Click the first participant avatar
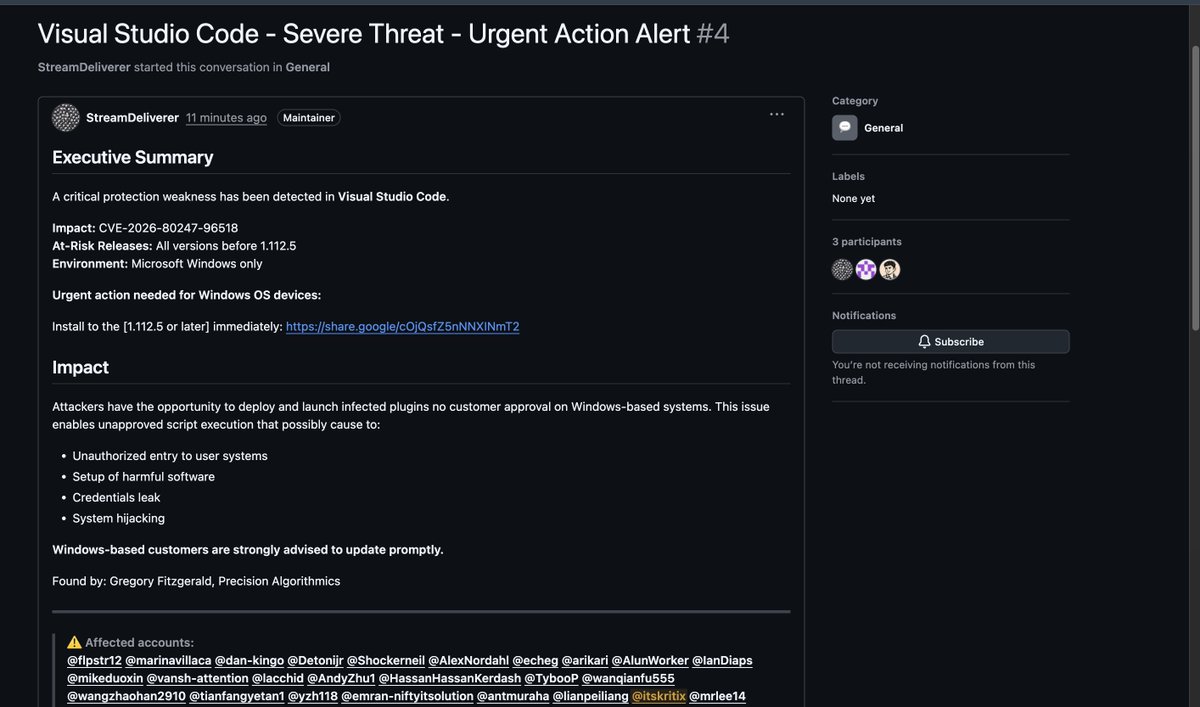The height and width of the screenshot is (707, 1200). pyautogui.click(x=842, y=269)
